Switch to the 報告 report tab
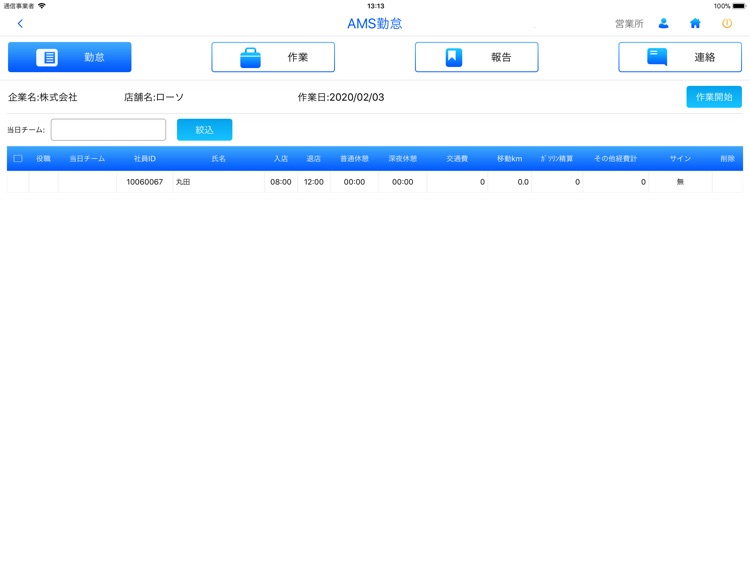This screenshot has width=750, height=562. point(476,57)
